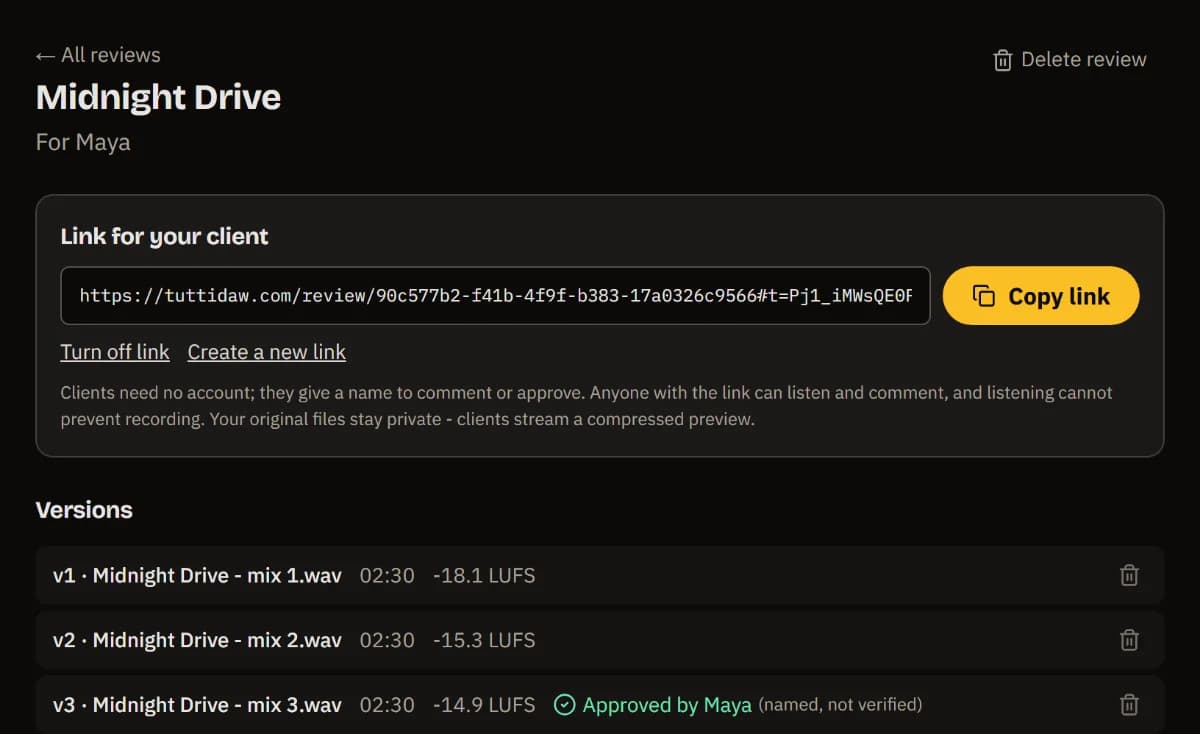Delete version v2 mix 2.wav

pos(1129,640)
